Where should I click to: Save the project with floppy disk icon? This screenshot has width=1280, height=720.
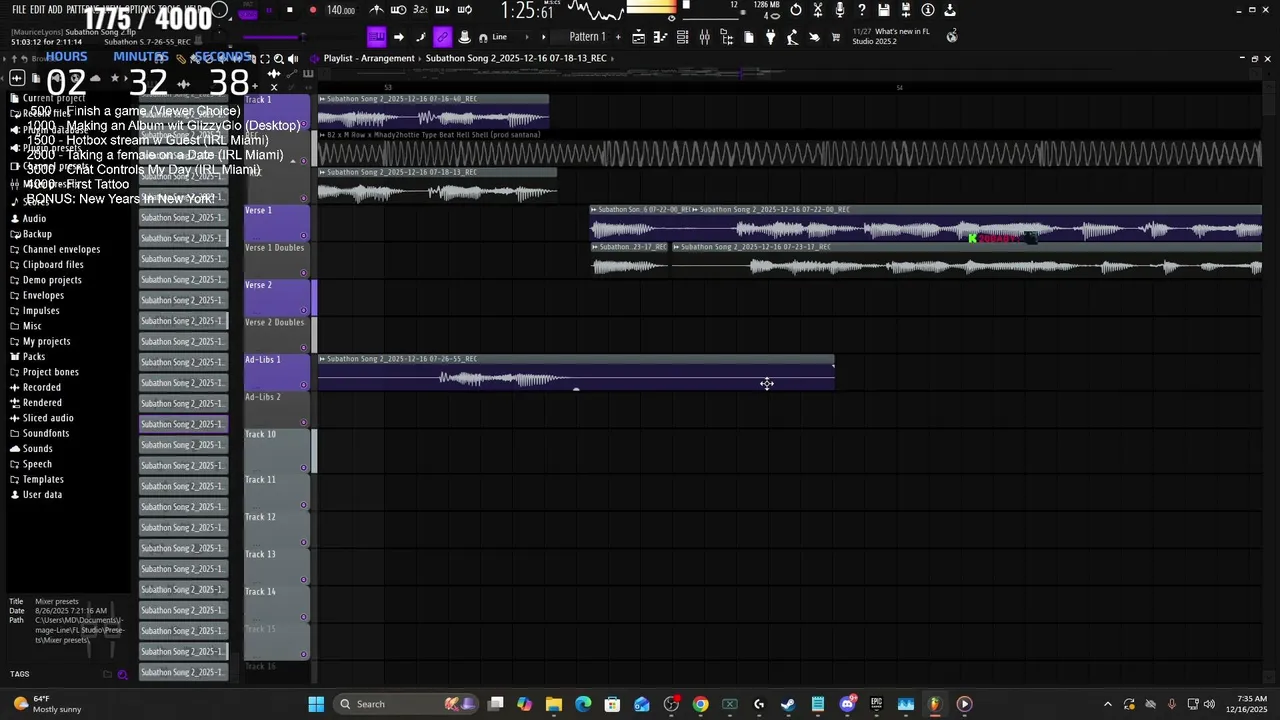884,10
